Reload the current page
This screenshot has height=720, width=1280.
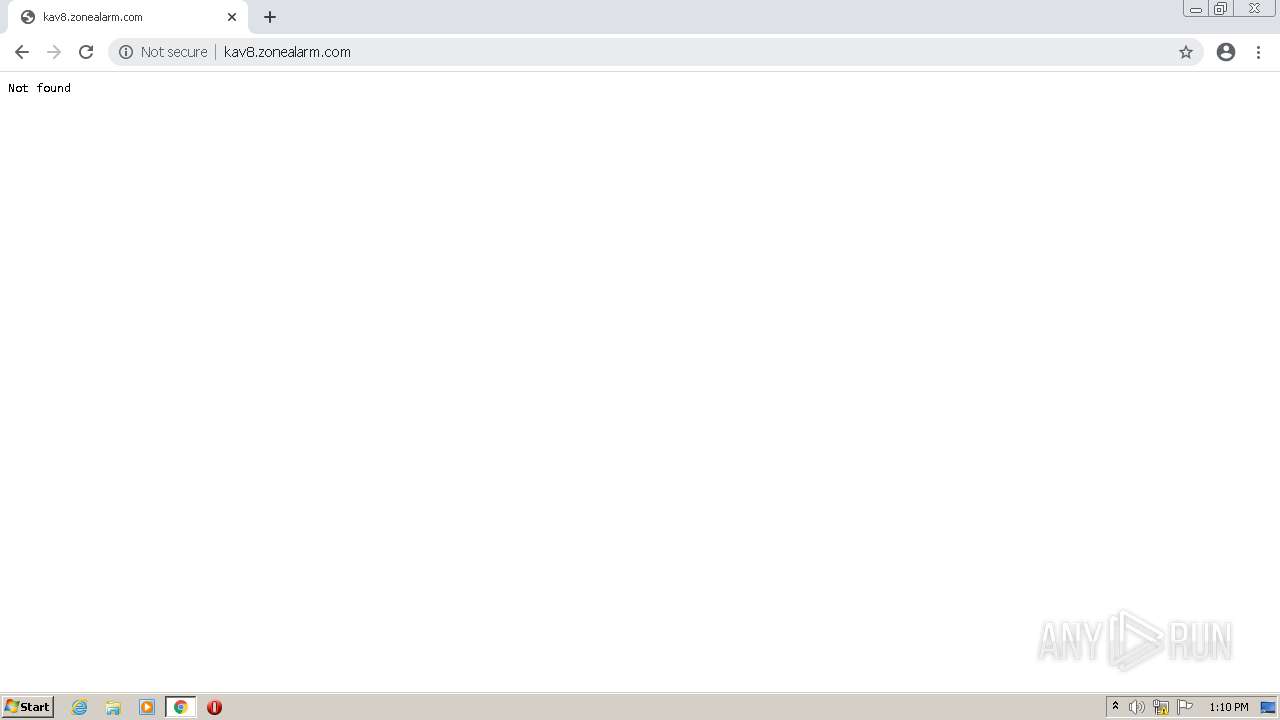(x=86, y=52)
